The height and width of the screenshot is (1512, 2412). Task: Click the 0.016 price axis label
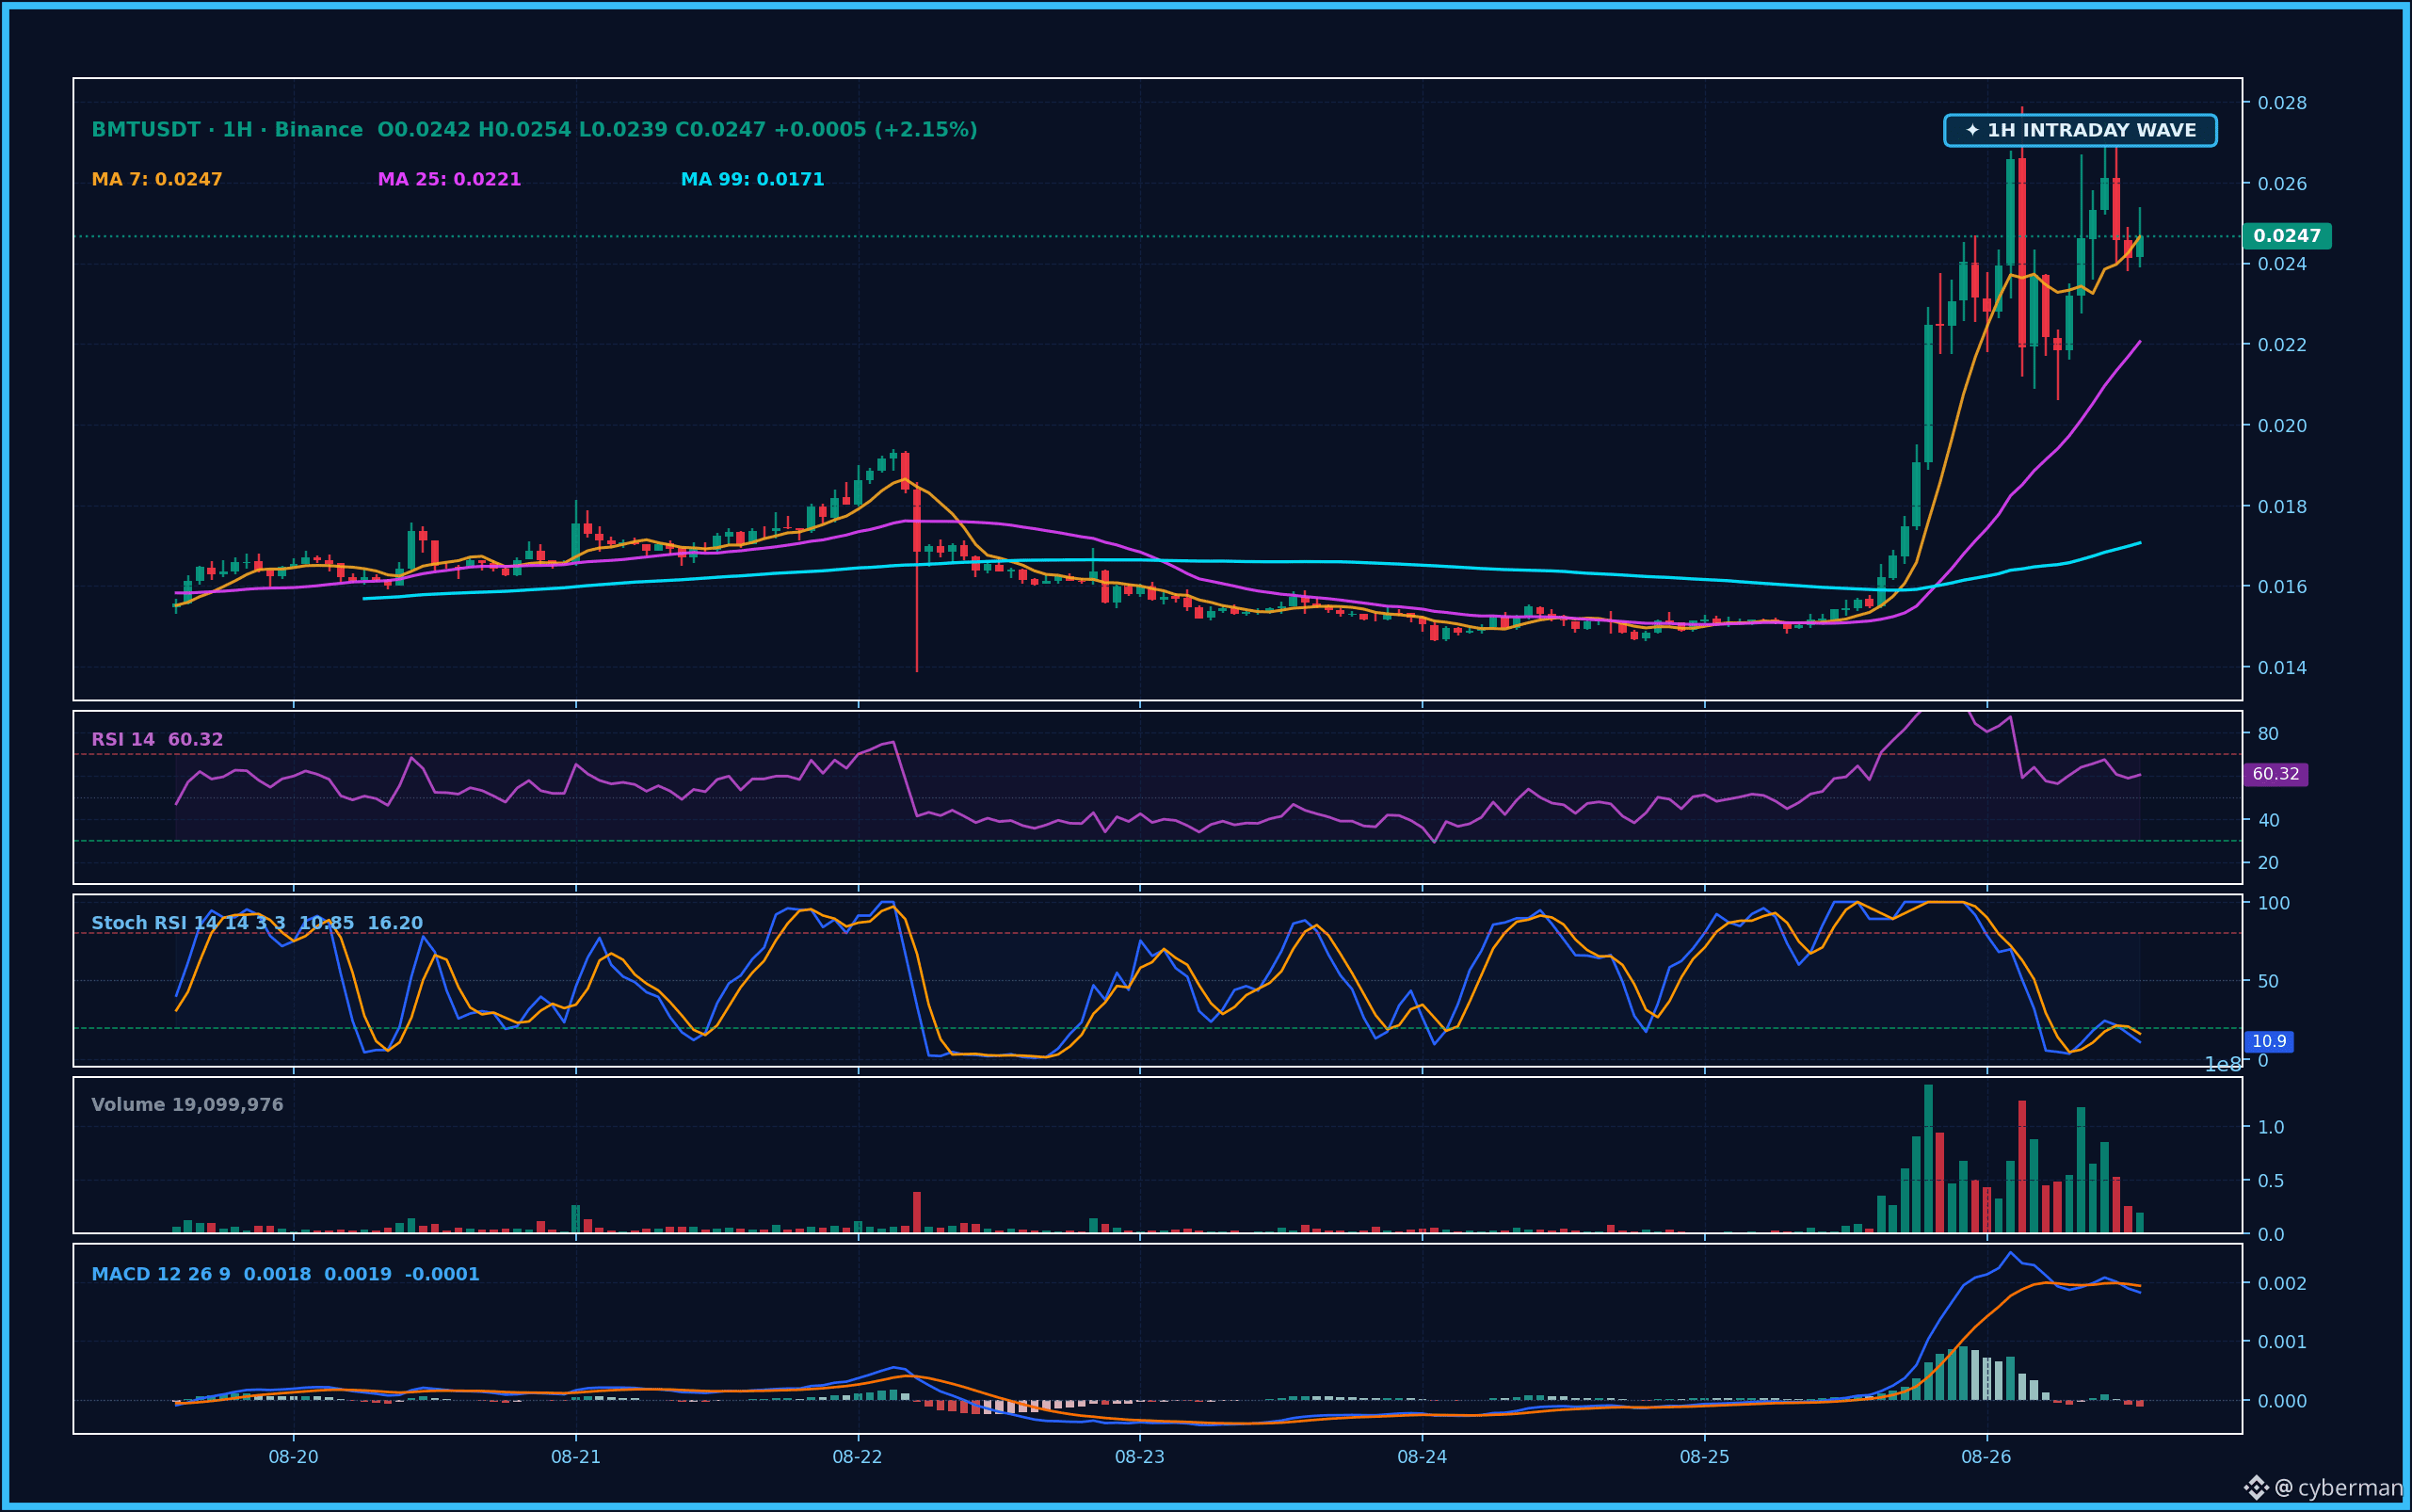(x=2282, y=587)
